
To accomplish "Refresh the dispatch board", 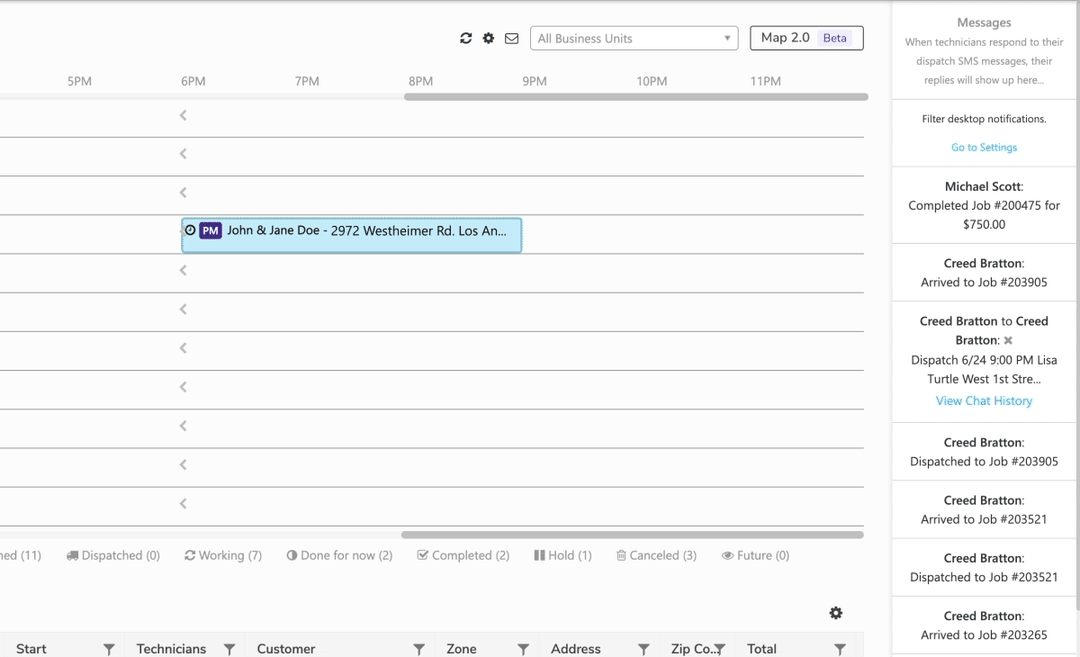I will (x=466, y=39).
